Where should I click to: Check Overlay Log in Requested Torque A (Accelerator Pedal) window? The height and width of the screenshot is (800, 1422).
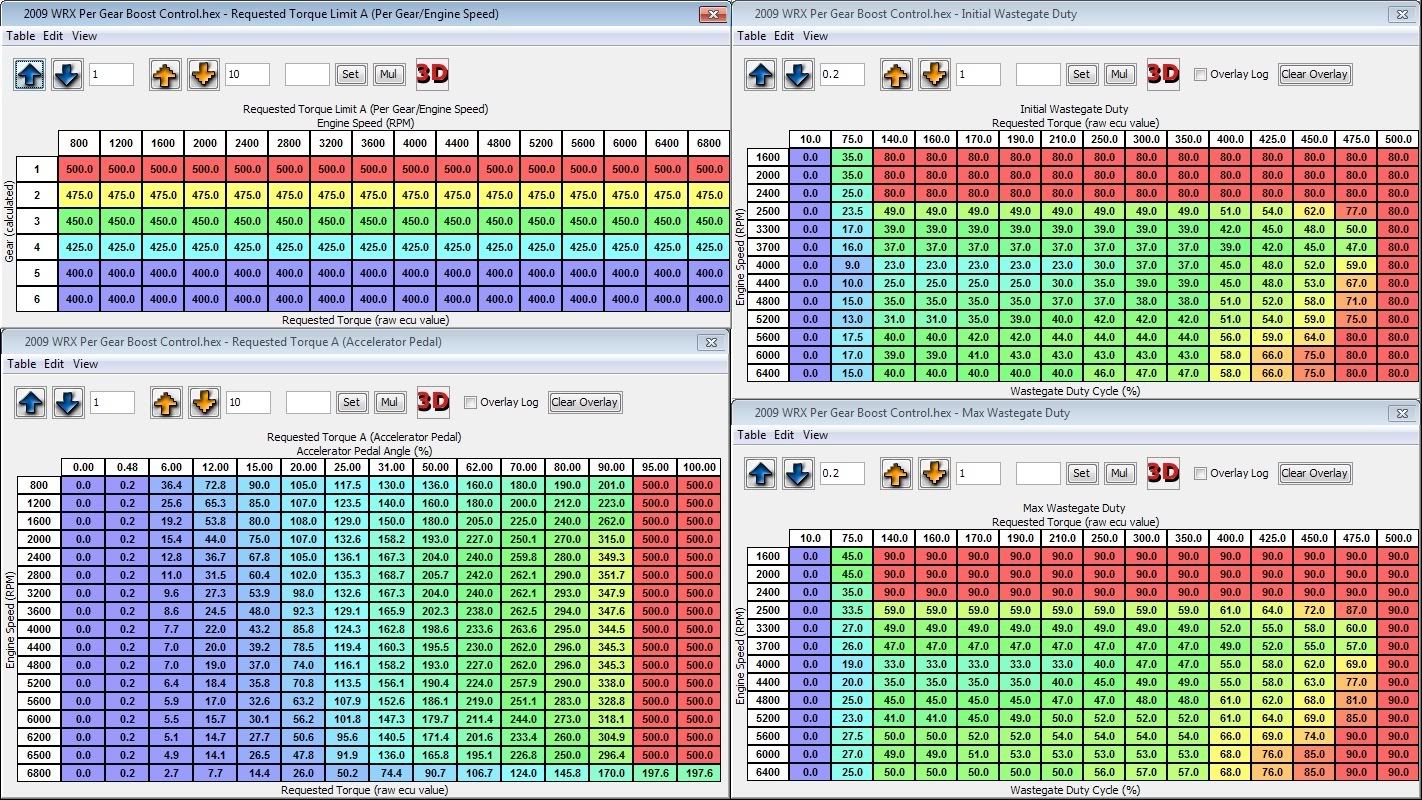point(471,402)
